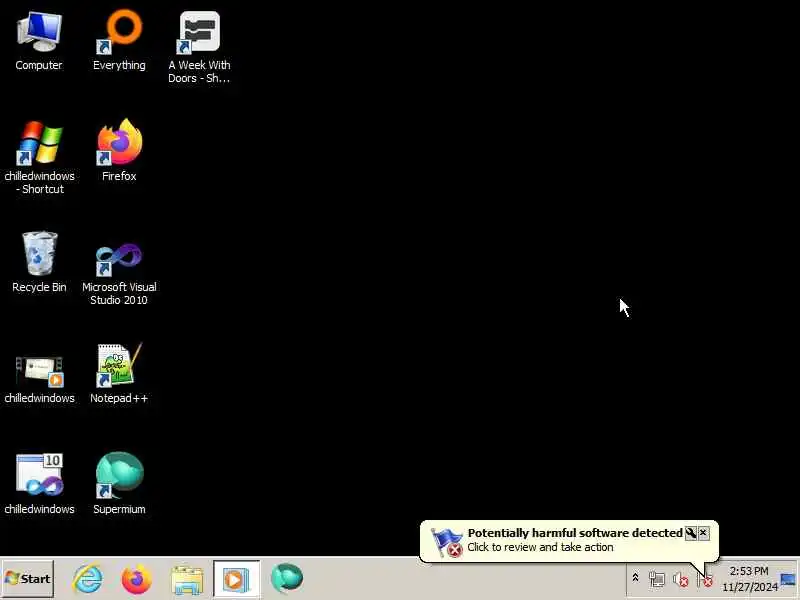Image resolution: width=800 pixels, height=600 pixels.
Task: Click the harmful software detected notification
Action: 569,541
